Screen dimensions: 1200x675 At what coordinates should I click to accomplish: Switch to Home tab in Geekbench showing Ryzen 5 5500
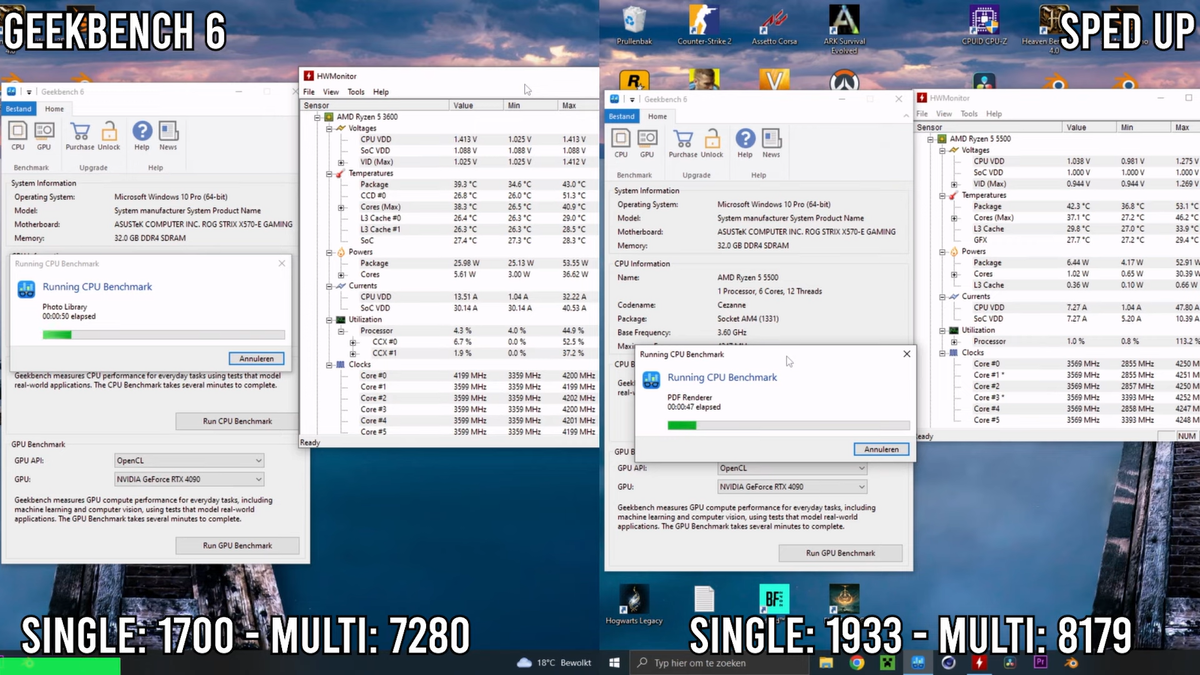(657, 116)
